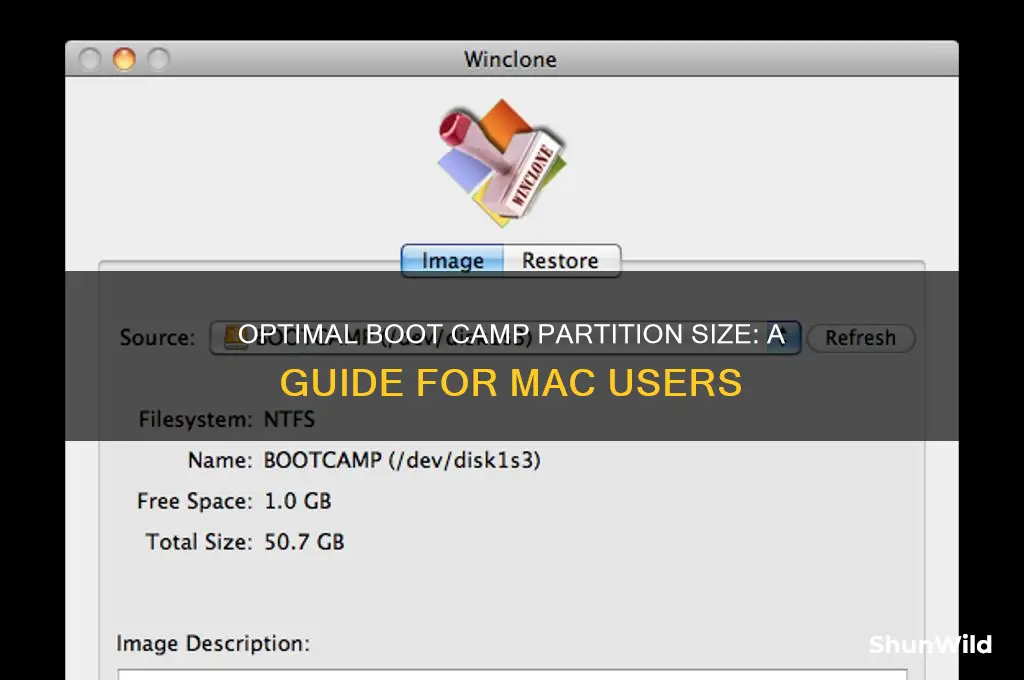
Task: Select the 50.7 GB total size value
Action: (x=304, y=542)
